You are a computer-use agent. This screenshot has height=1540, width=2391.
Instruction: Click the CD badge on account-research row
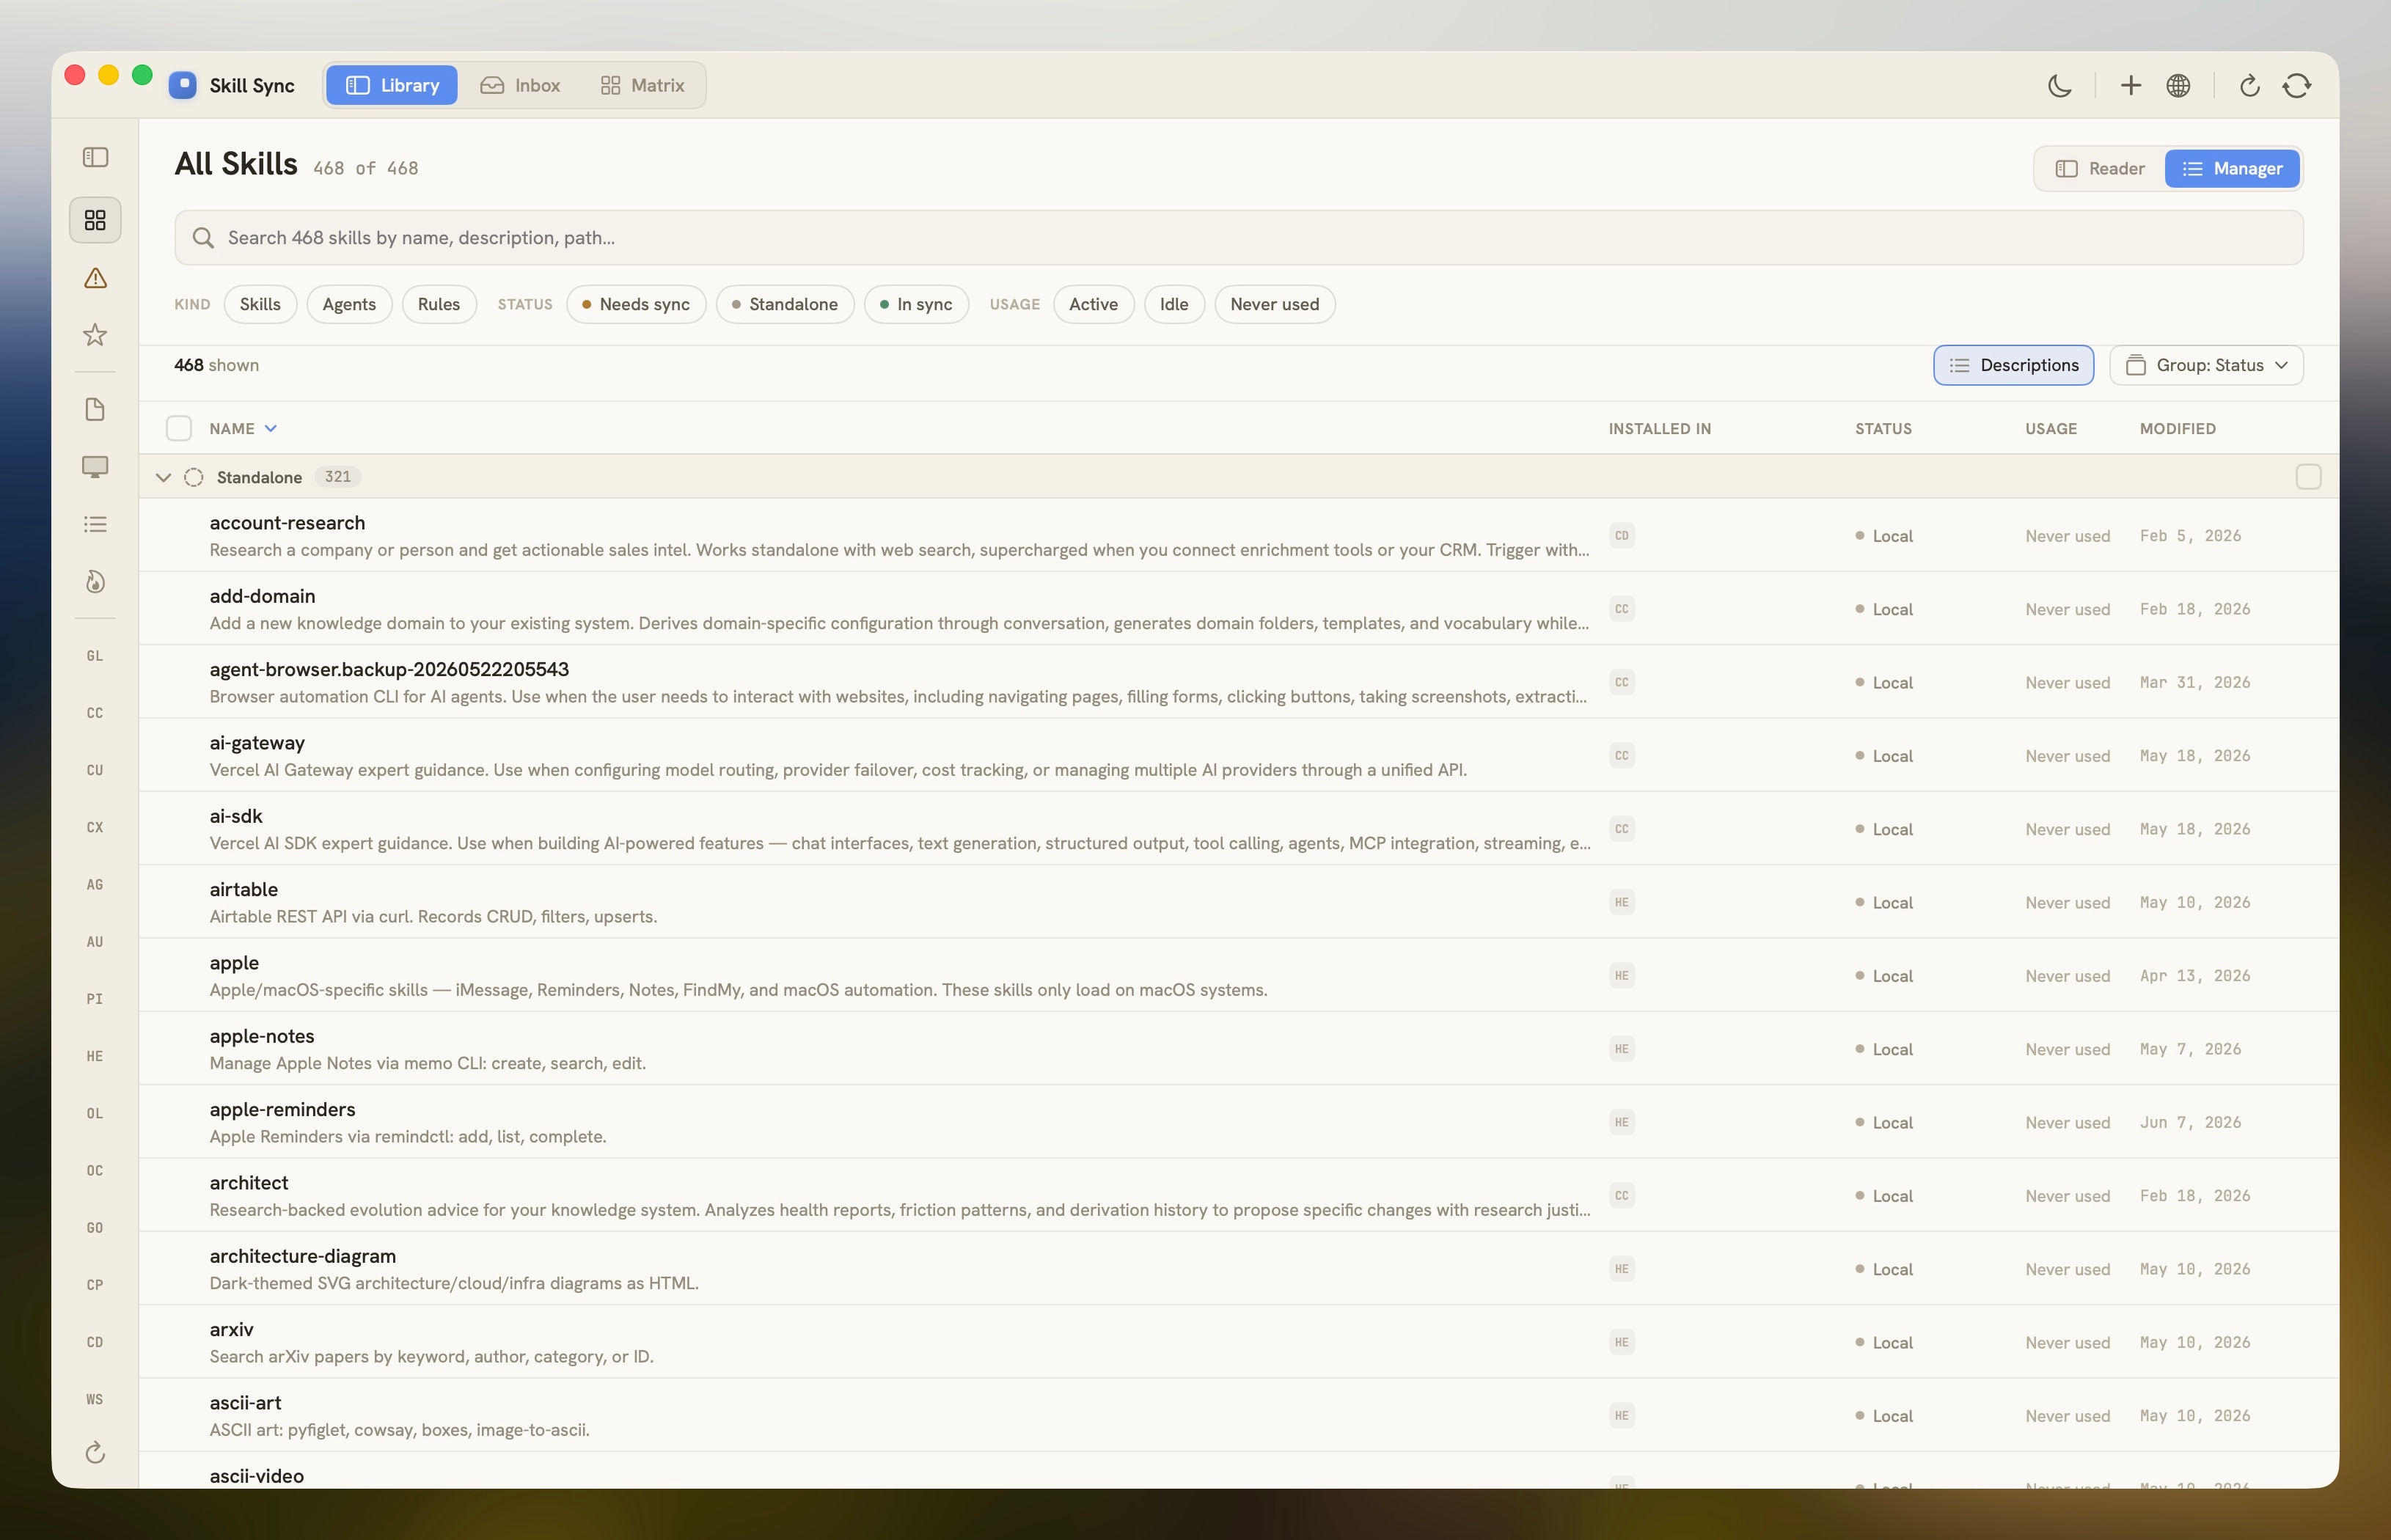[x=1621, y=536]
